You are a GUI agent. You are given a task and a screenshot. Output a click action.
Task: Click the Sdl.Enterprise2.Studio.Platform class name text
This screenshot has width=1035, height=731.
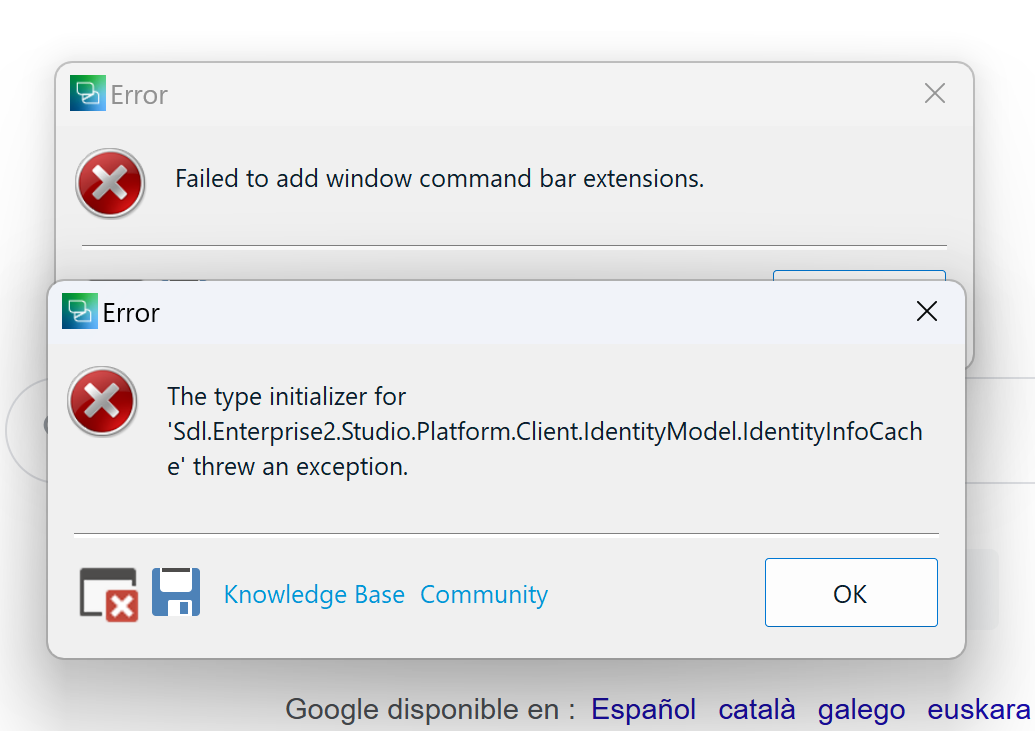(545, 431)
